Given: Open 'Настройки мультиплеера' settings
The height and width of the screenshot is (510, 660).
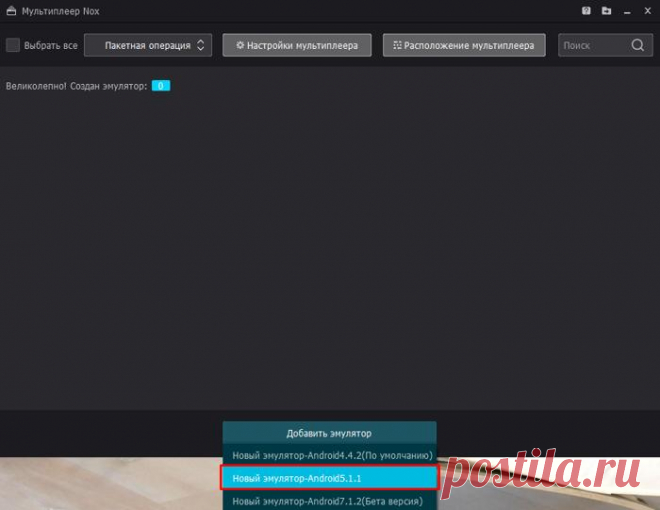Looking at the screenshot, I should pos(297,45).
